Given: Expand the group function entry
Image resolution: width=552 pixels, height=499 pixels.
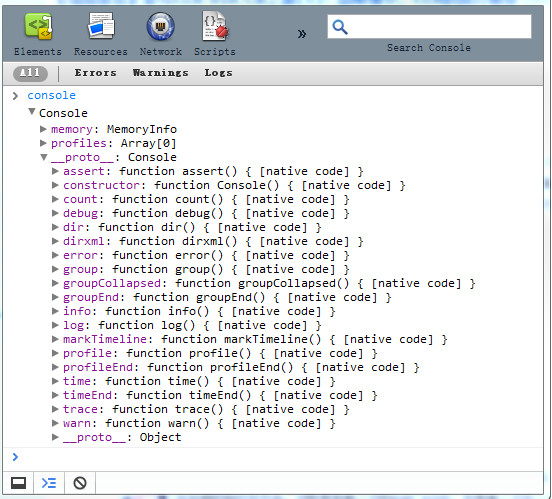Looking at the screenshot, I should tap(55, 269).
